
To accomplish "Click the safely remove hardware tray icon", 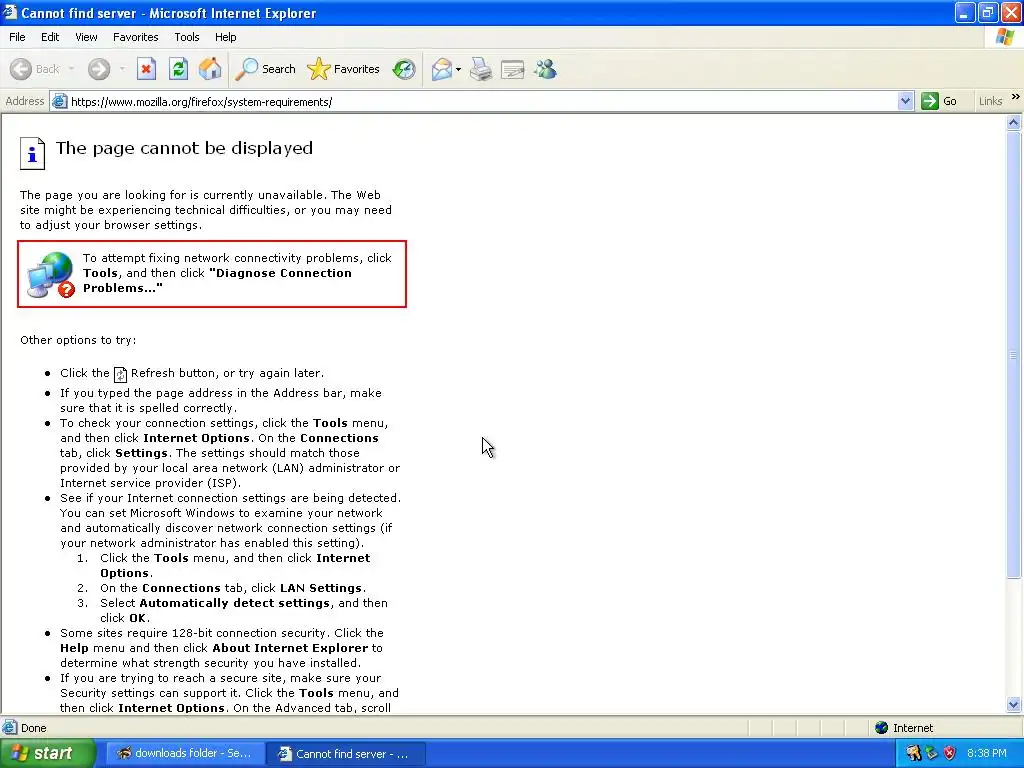I will tap(932, 753).
